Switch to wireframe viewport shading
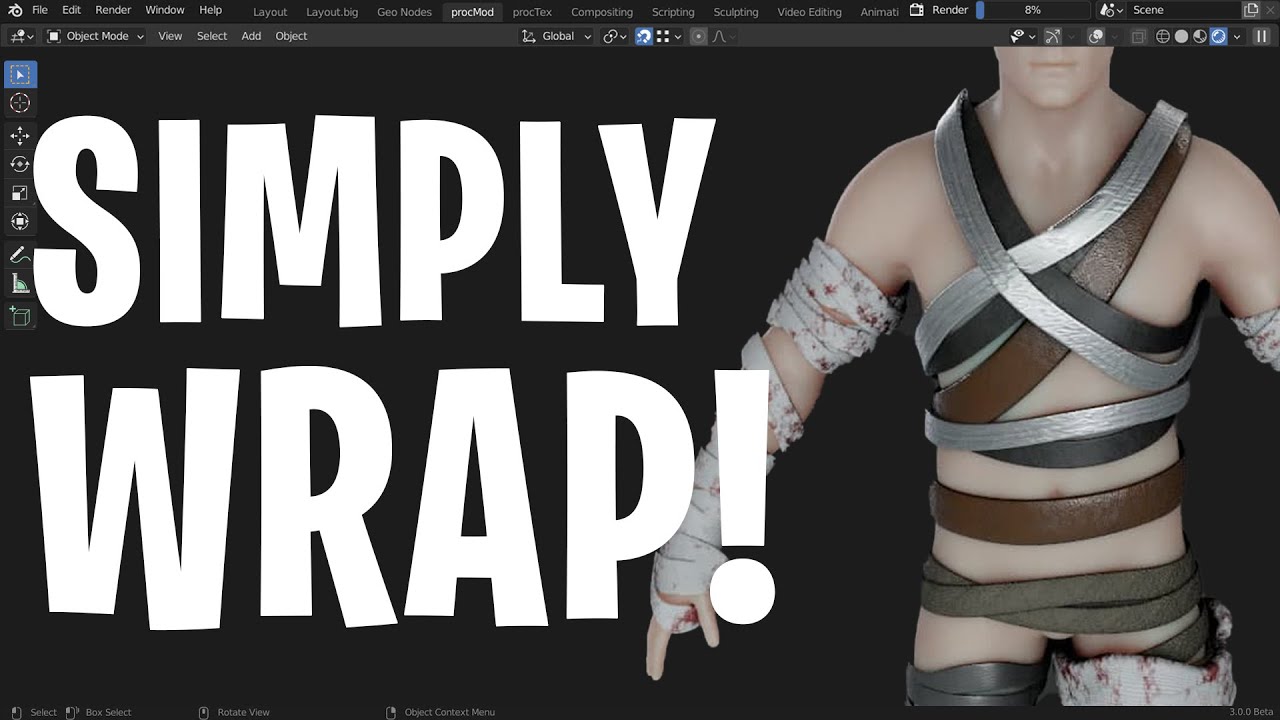Viewport: 1280px width, 720px height. click(x=1163, y=36)
